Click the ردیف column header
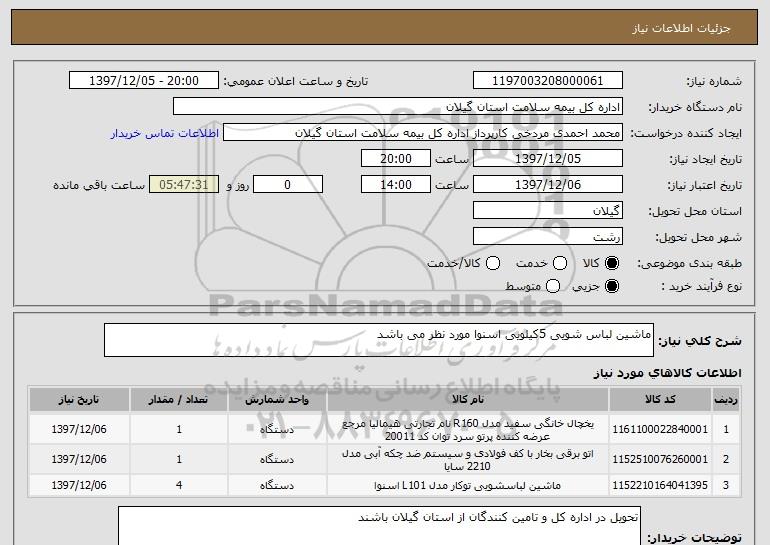 click(726, 400)
